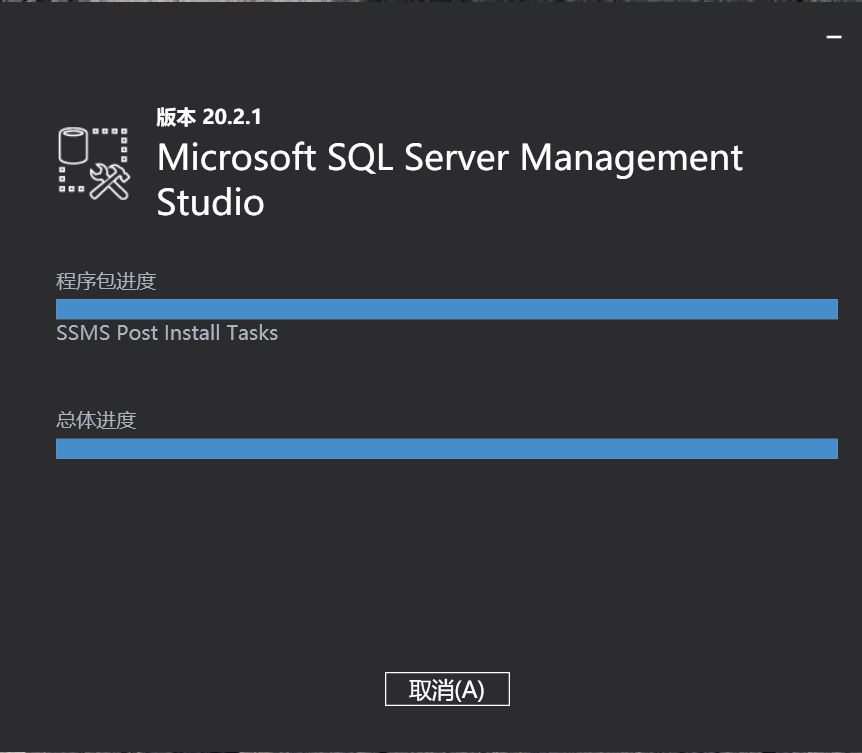Viewport: 862px width, 753px height.
Task: Click the cancel button at the bottom
Action: point(447,688)
